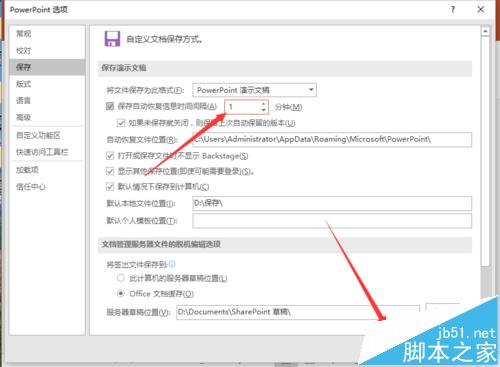
Task: Open the 快速访问工具栏 category
Action: [42, 152]
